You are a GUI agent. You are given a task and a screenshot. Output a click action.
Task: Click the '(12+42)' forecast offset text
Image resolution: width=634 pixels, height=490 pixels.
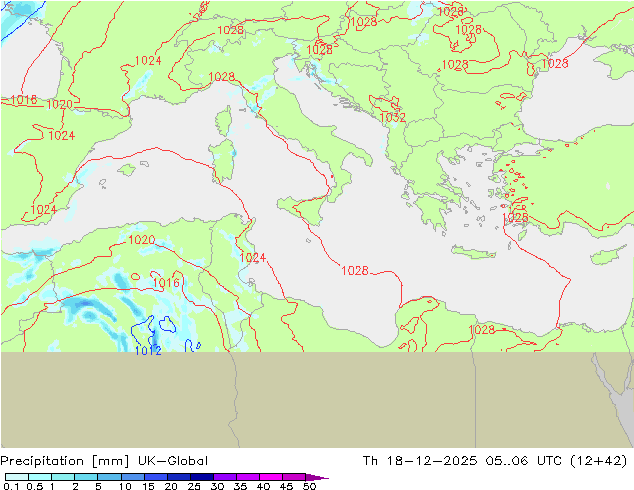[x=598, y=461]
